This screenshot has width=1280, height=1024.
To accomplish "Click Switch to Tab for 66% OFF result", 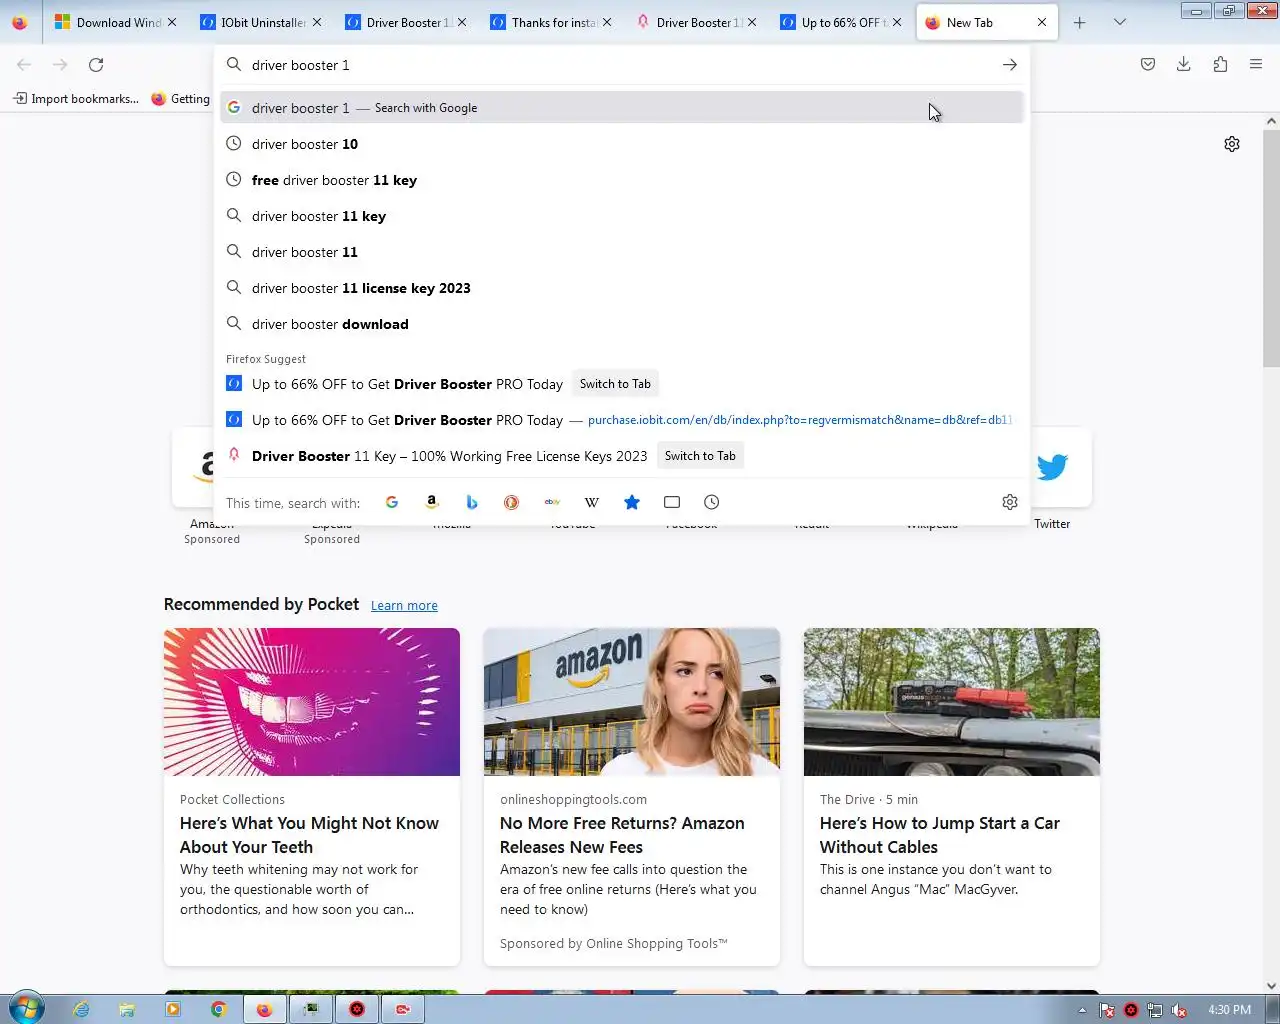I will [615, 384].
